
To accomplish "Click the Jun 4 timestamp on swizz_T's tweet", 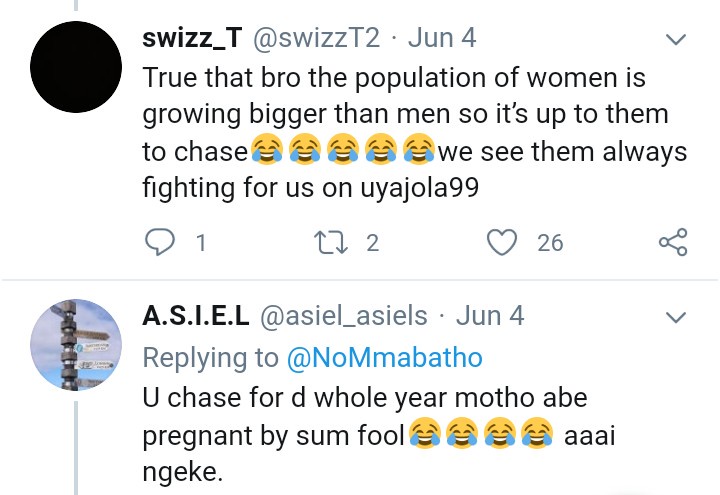I will pyautogui.click(x=441, y=40).
